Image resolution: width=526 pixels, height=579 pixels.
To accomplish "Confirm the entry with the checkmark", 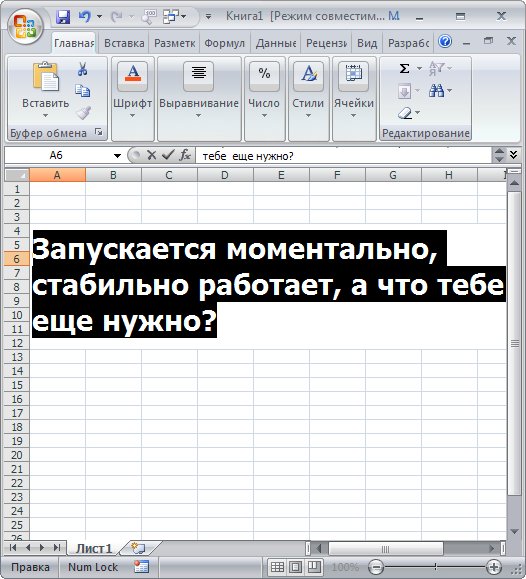I will [168, 155].
